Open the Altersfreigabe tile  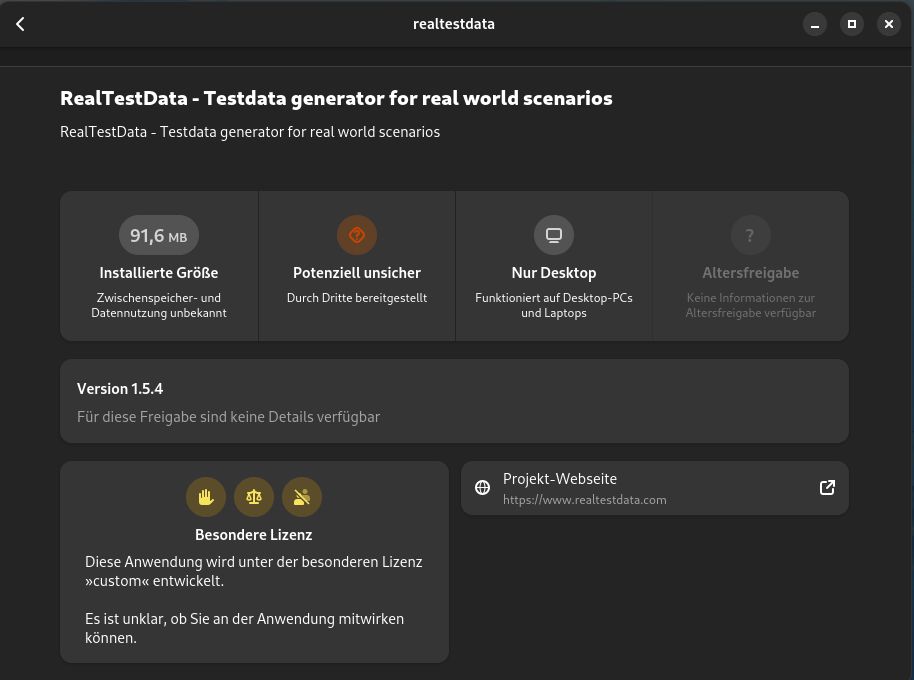[751, 266]
